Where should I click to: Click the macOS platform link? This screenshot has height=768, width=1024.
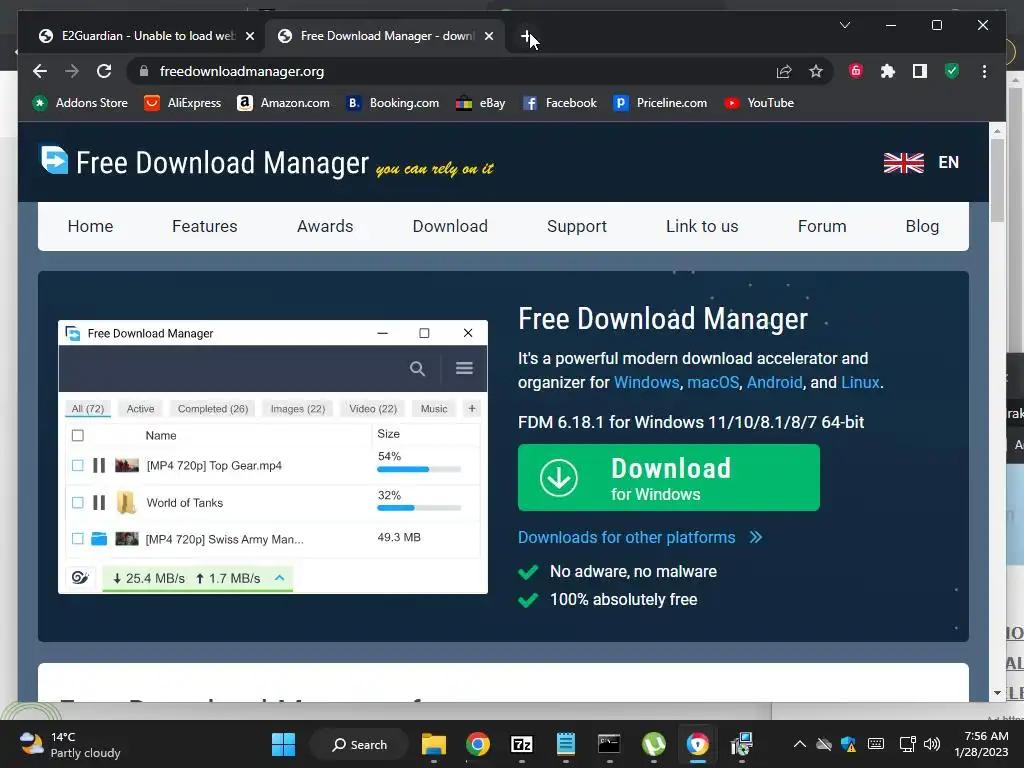[x=713, y=382]
